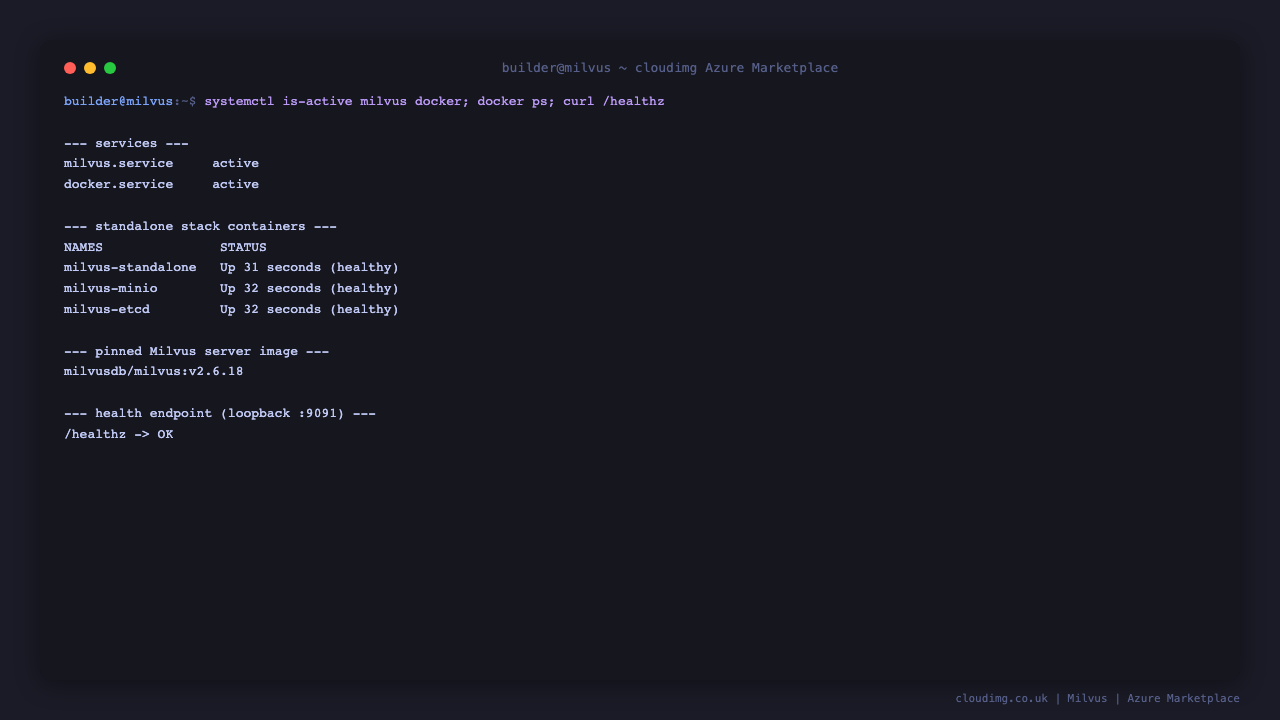Click the 'docker.service' entry
Viewport: 1280px width, 720px height.
pos(118,184)
